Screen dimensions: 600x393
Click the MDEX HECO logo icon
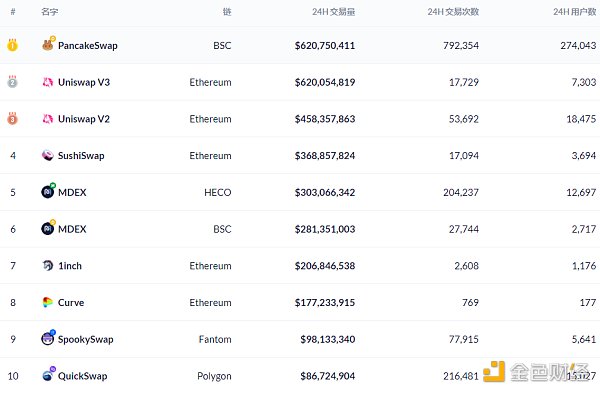click(x=48, y=191)
